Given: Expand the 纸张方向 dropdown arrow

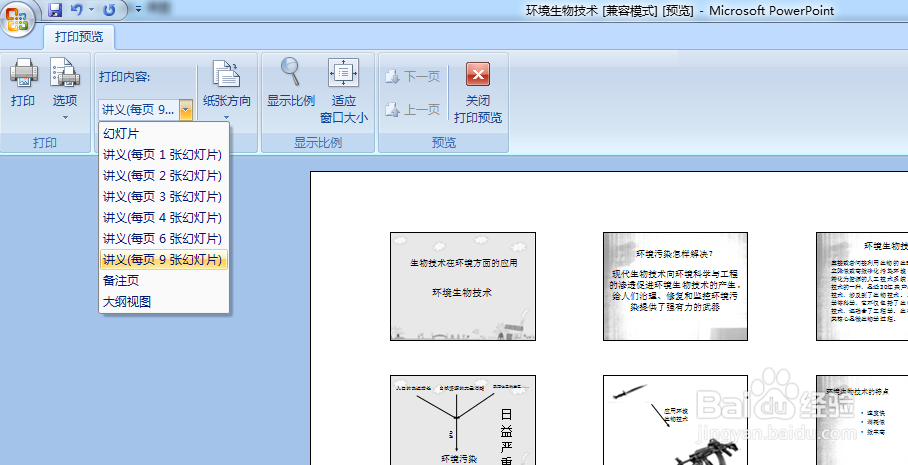Looking at the screenshot, I should (226, 118).
